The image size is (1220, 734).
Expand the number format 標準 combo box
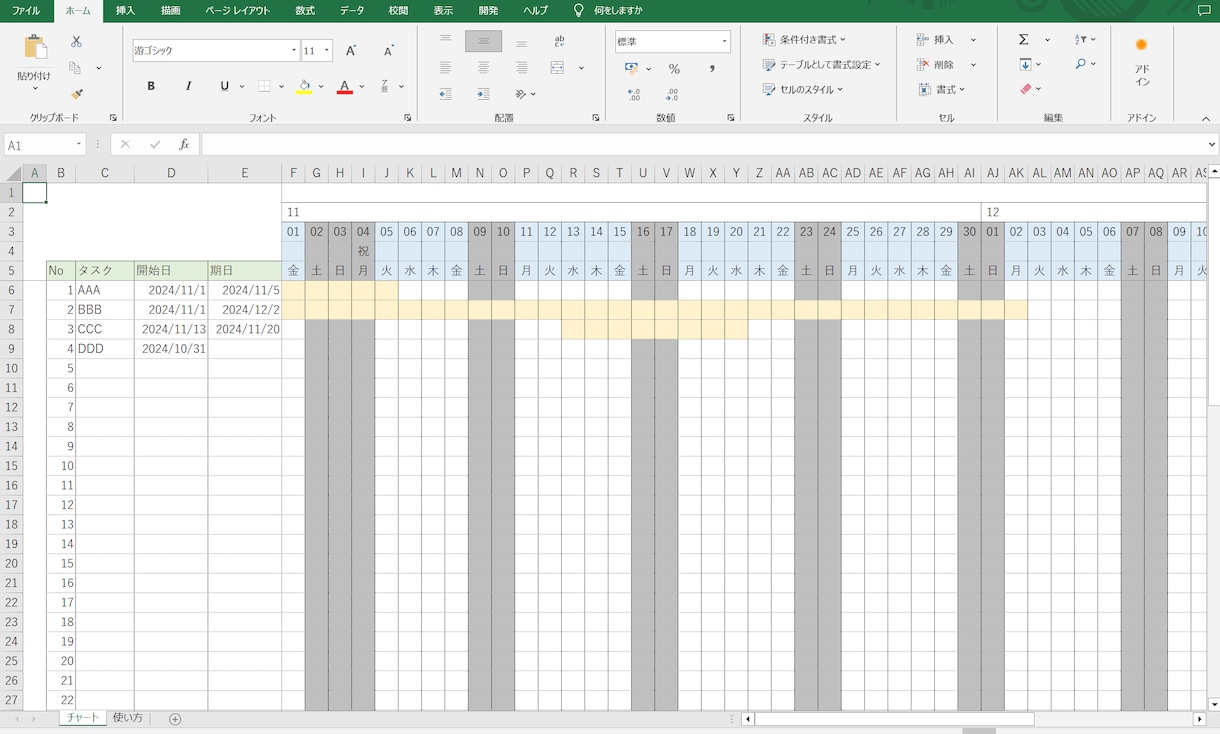724,42
